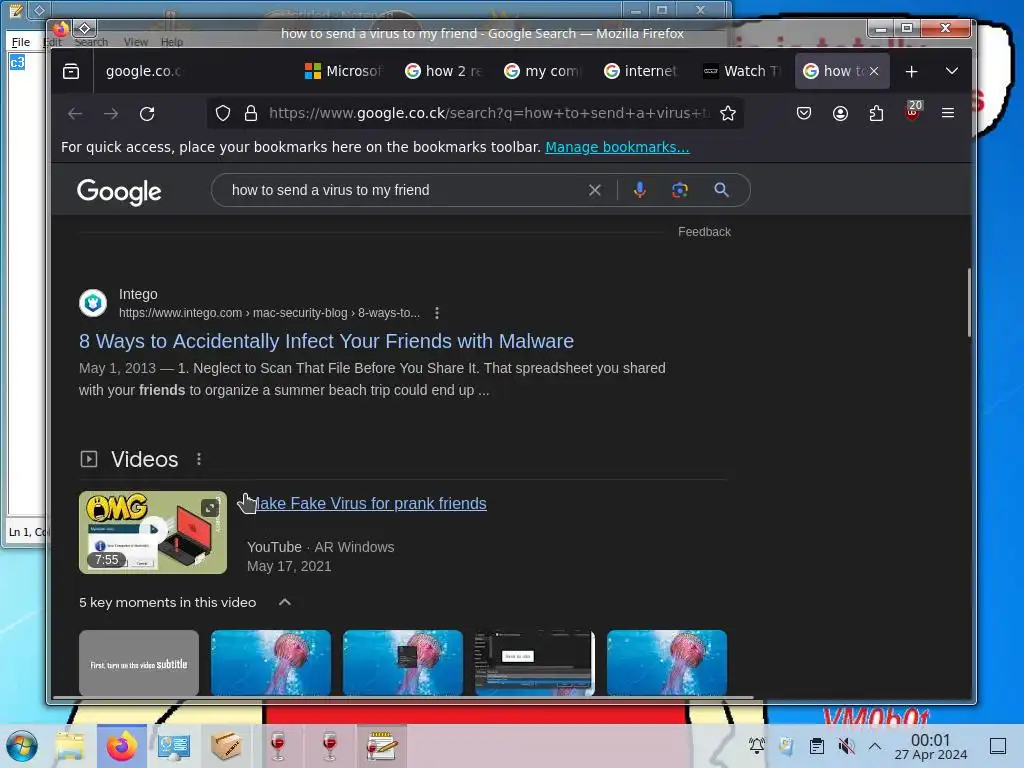Submit search with magnifier icon

point(721,190)
